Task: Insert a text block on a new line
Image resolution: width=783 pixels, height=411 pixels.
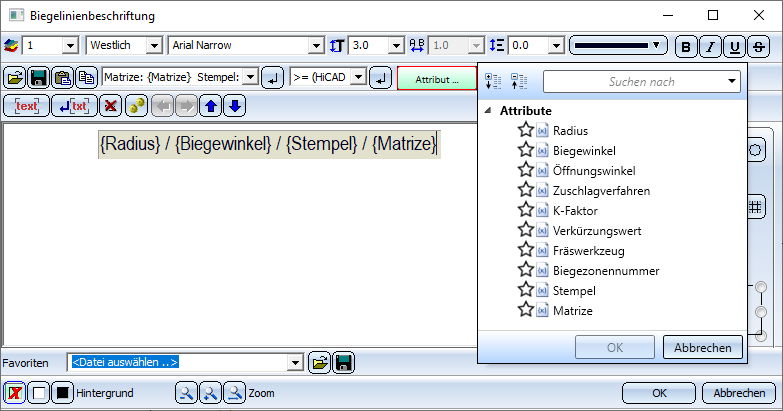Action: (x=74, y=106)
